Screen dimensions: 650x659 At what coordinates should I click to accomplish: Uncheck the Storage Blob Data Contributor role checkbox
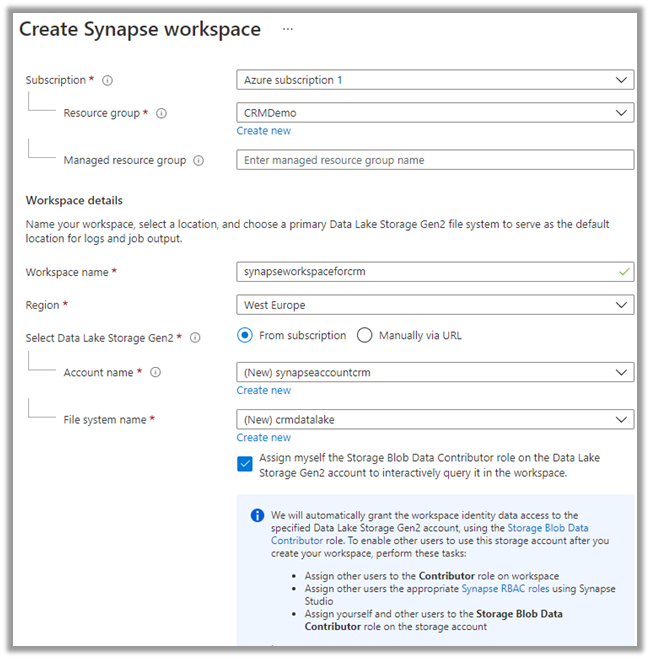click(245, 464)
